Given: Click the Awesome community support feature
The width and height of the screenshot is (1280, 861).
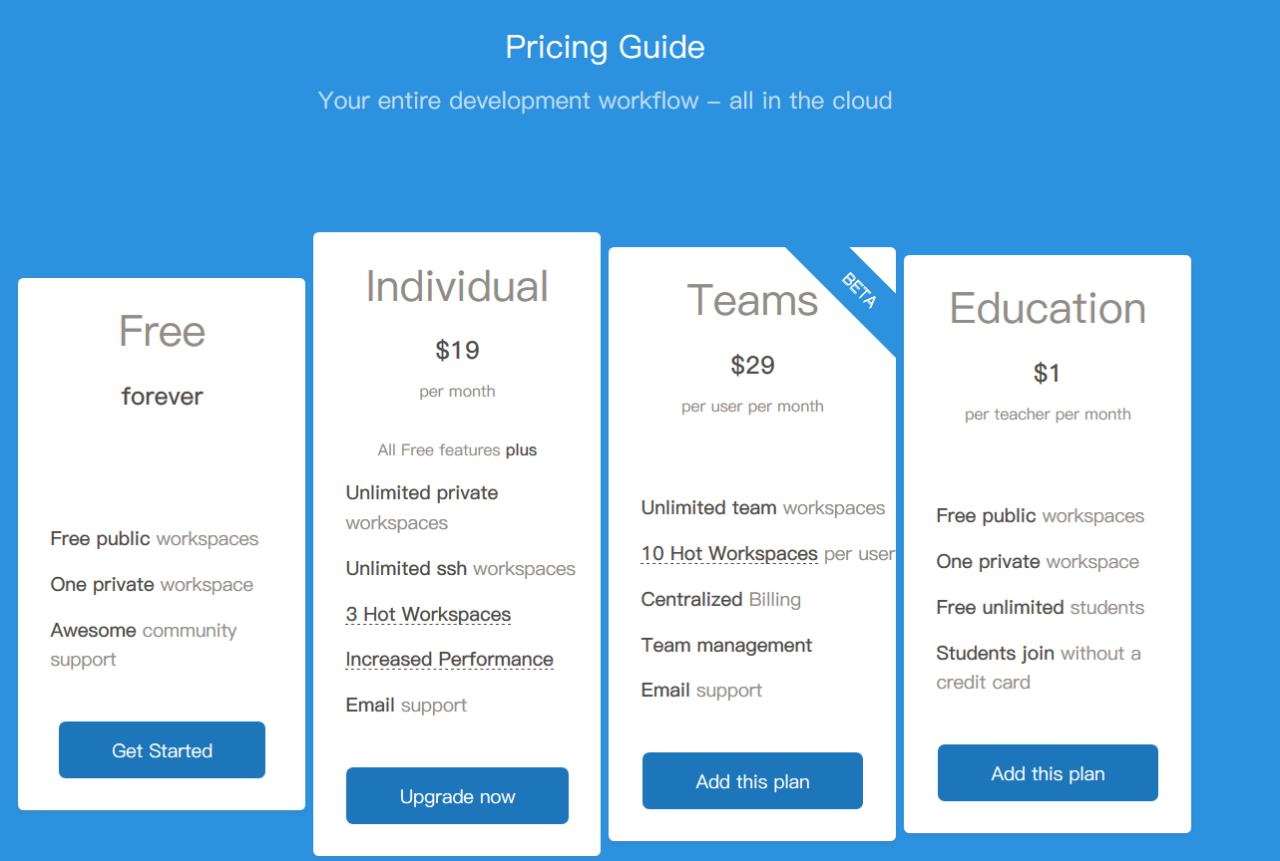Looking at the screenshot, I should 144,645.
